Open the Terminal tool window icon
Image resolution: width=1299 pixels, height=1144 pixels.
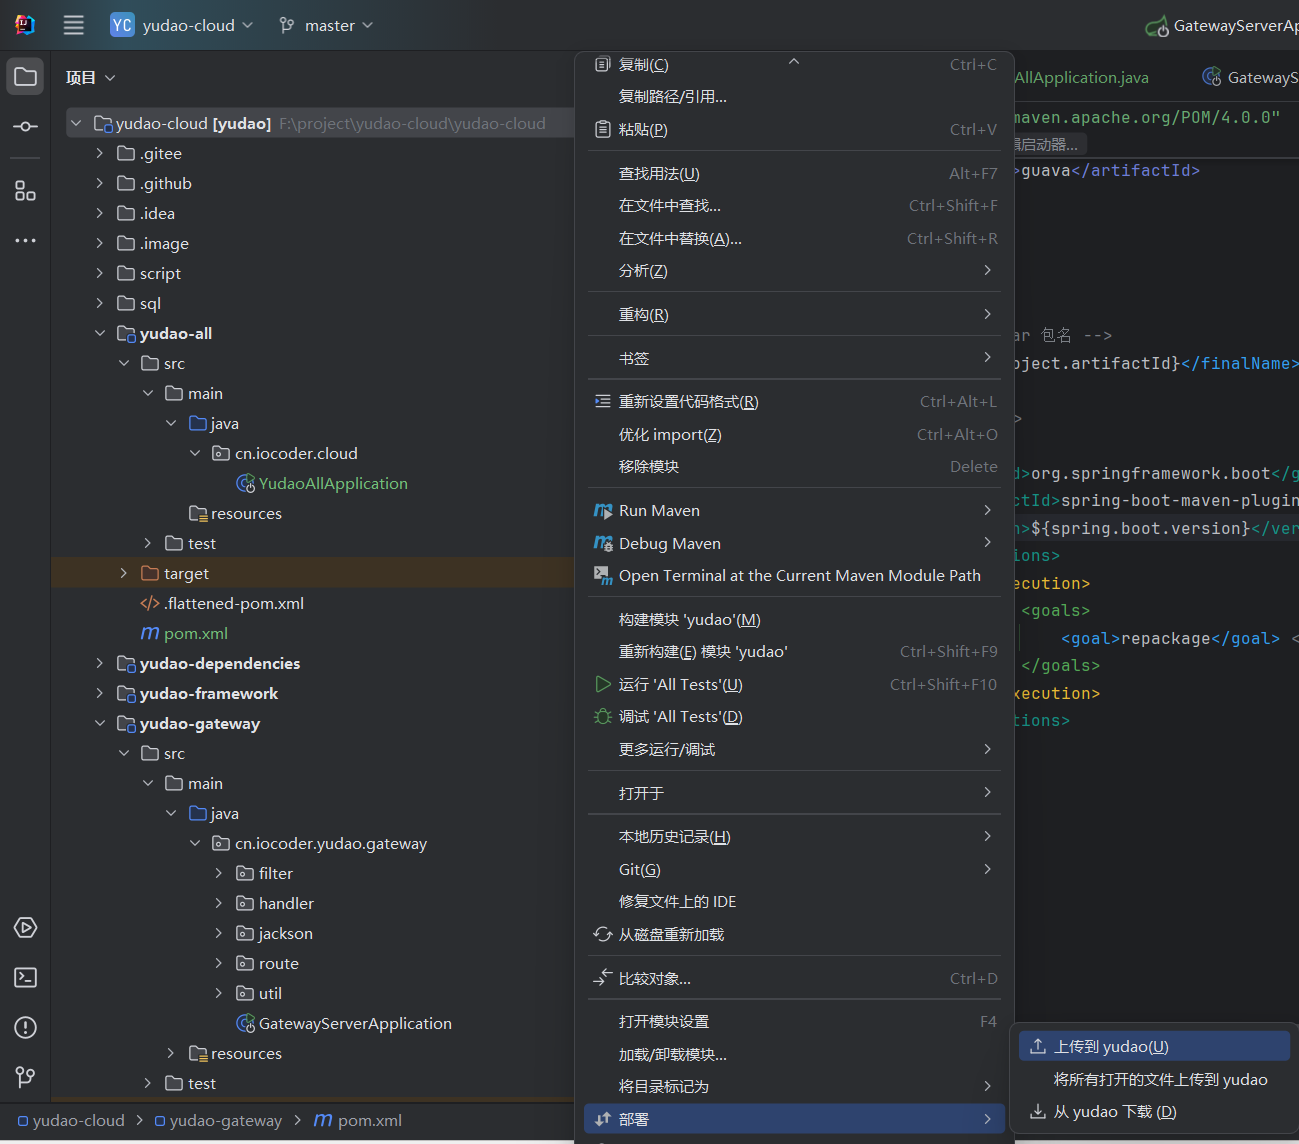25,978
